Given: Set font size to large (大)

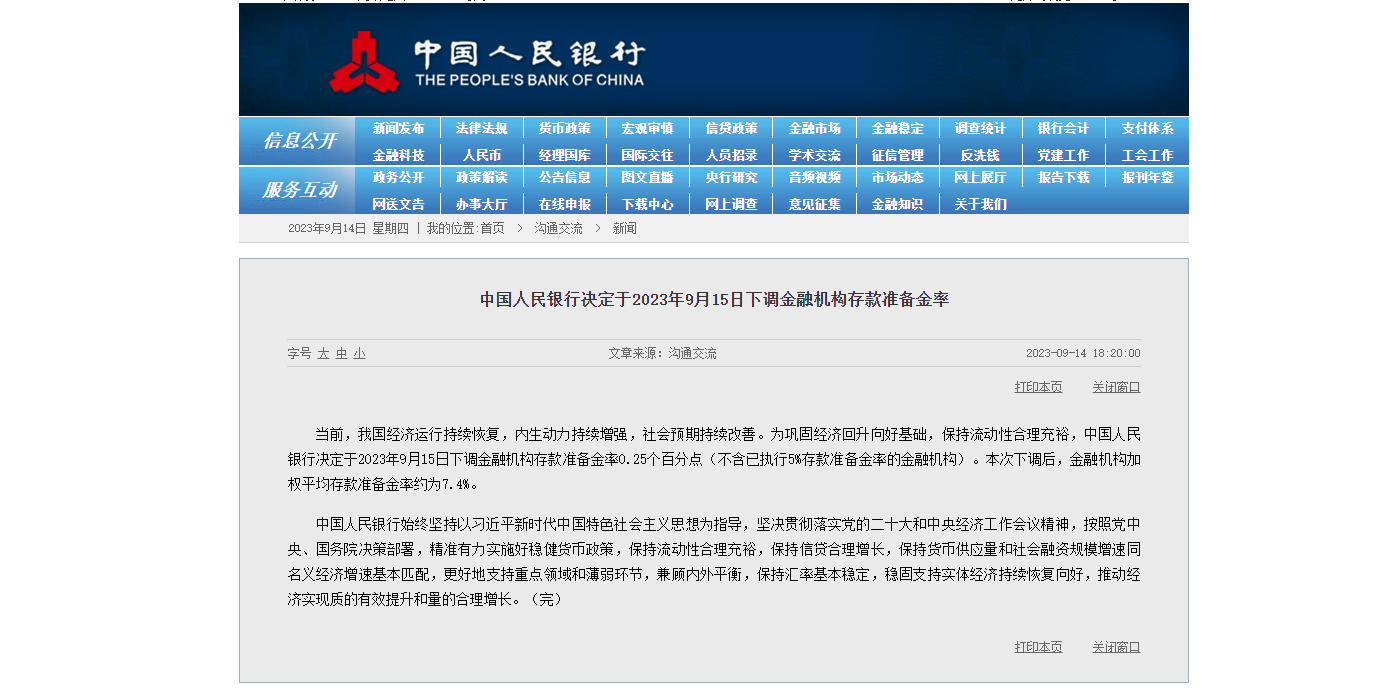Looking at the screenshot, I should tap(323, 354).
